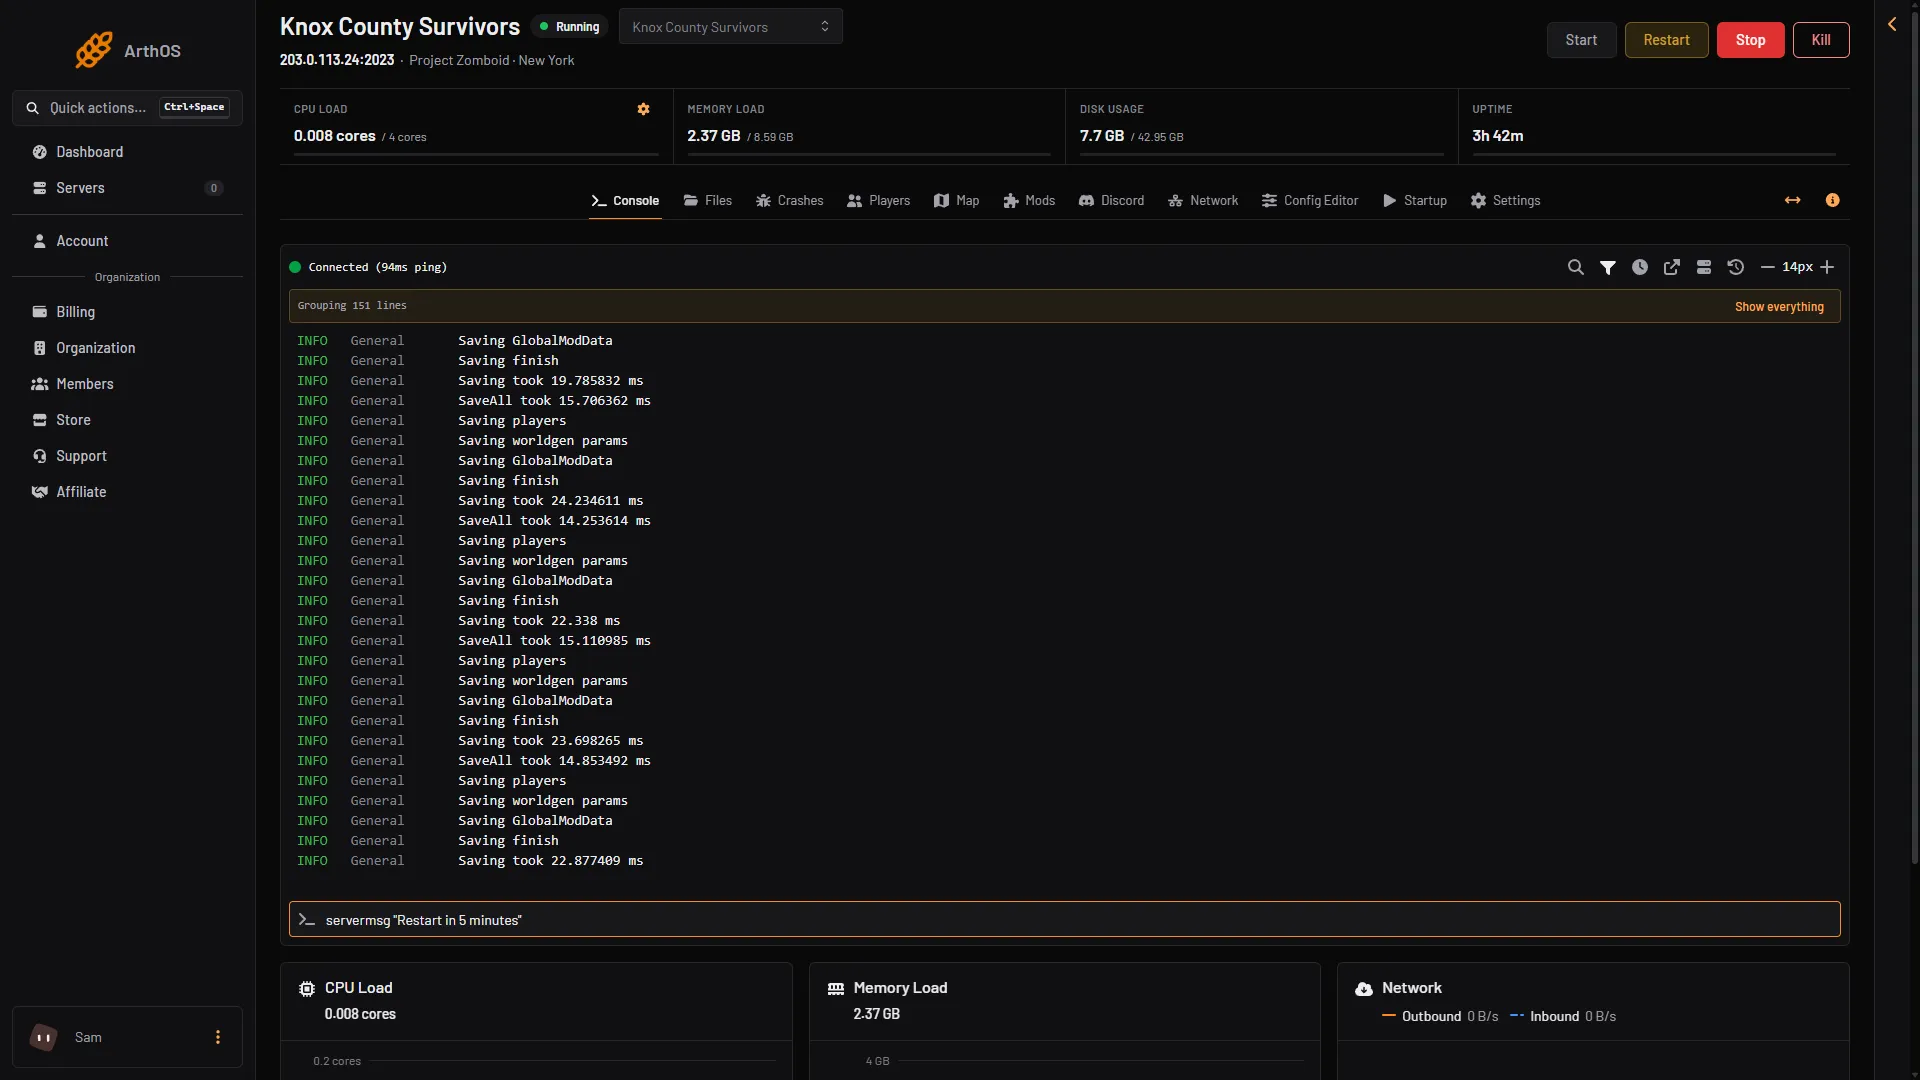Open Members in the sidebar
This screenshot has height=1080, width=1920.
pyautogui.click(x=127, y=384)
